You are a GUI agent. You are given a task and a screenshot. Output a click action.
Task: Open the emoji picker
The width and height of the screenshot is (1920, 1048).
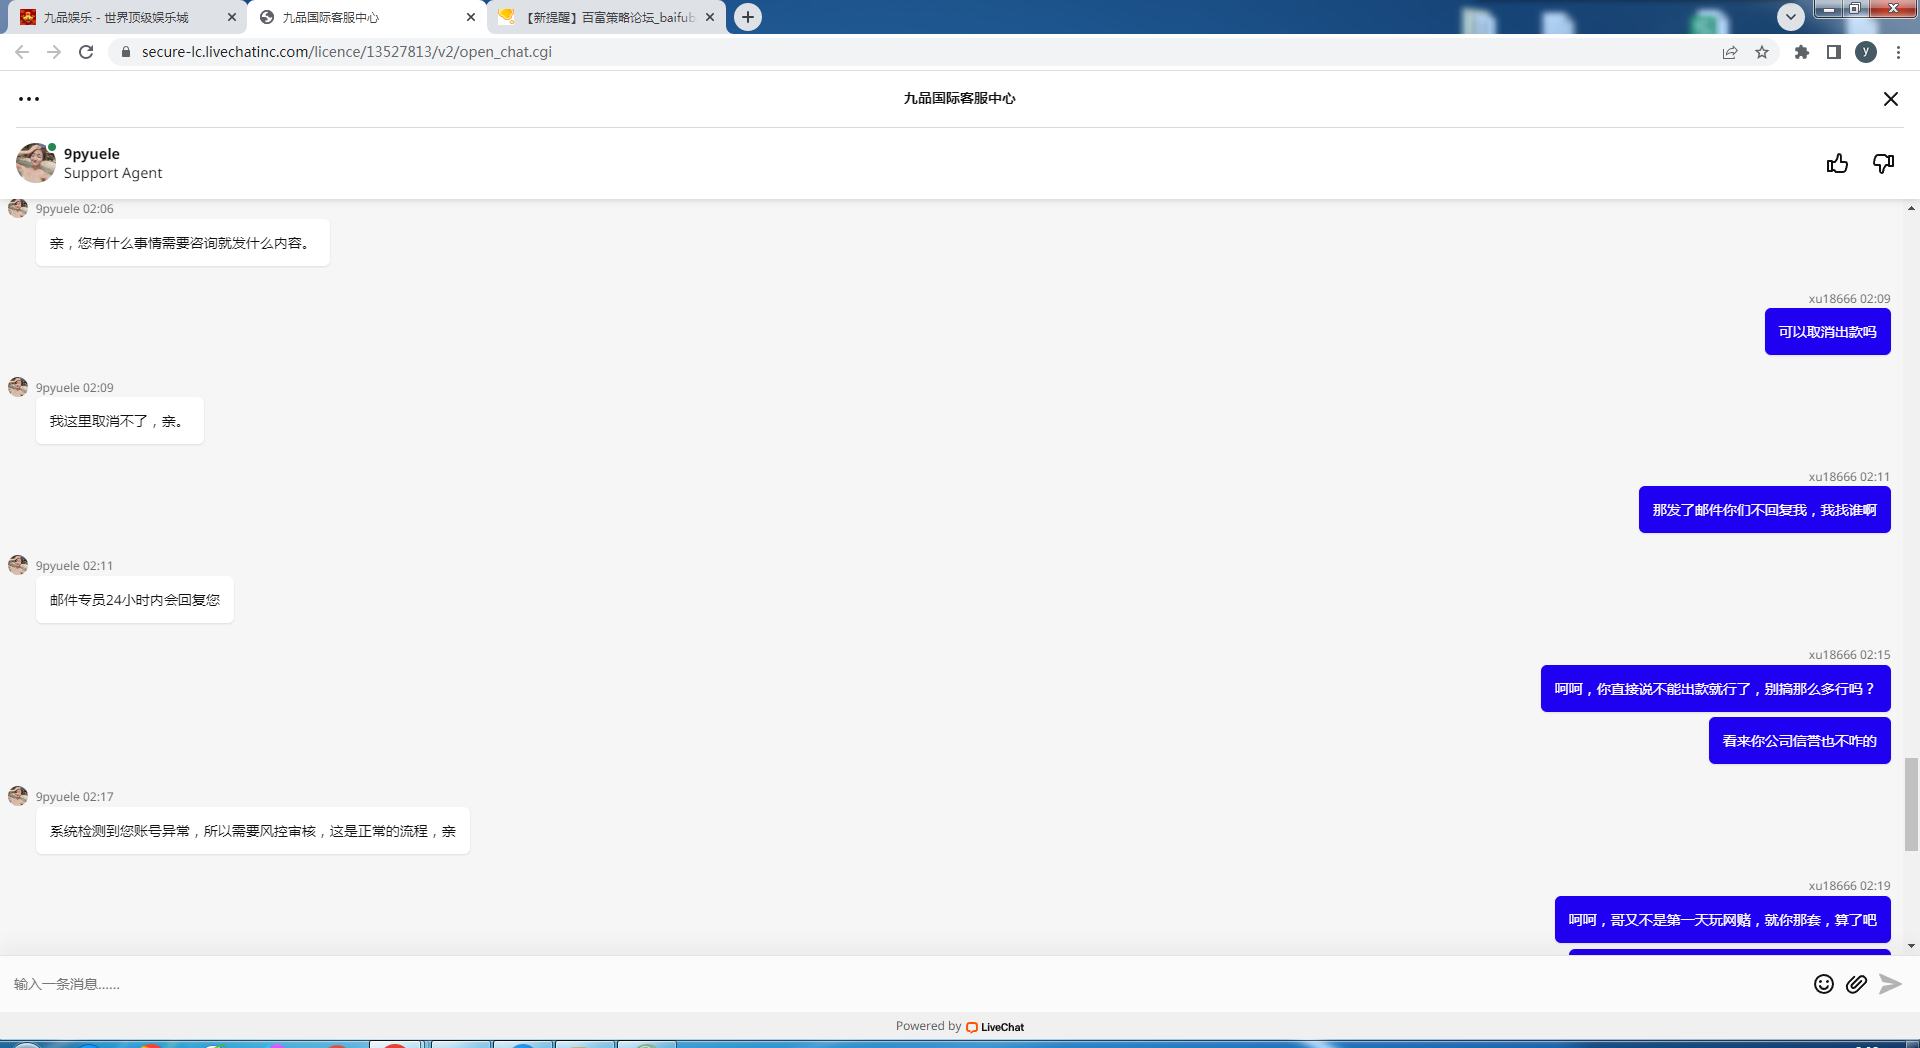(1824, 984)
